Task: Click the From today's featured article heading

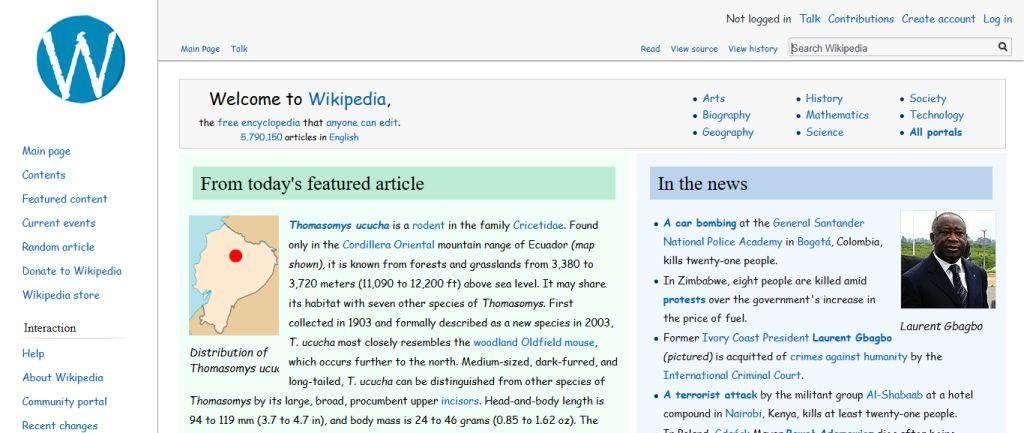Action: click(x=312, y=184)
